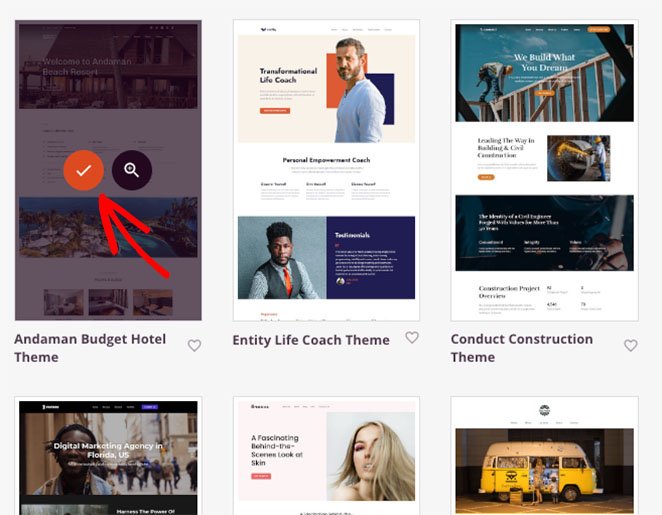Open the Entity Life Coach theme thumbnail

coord(326,170)
